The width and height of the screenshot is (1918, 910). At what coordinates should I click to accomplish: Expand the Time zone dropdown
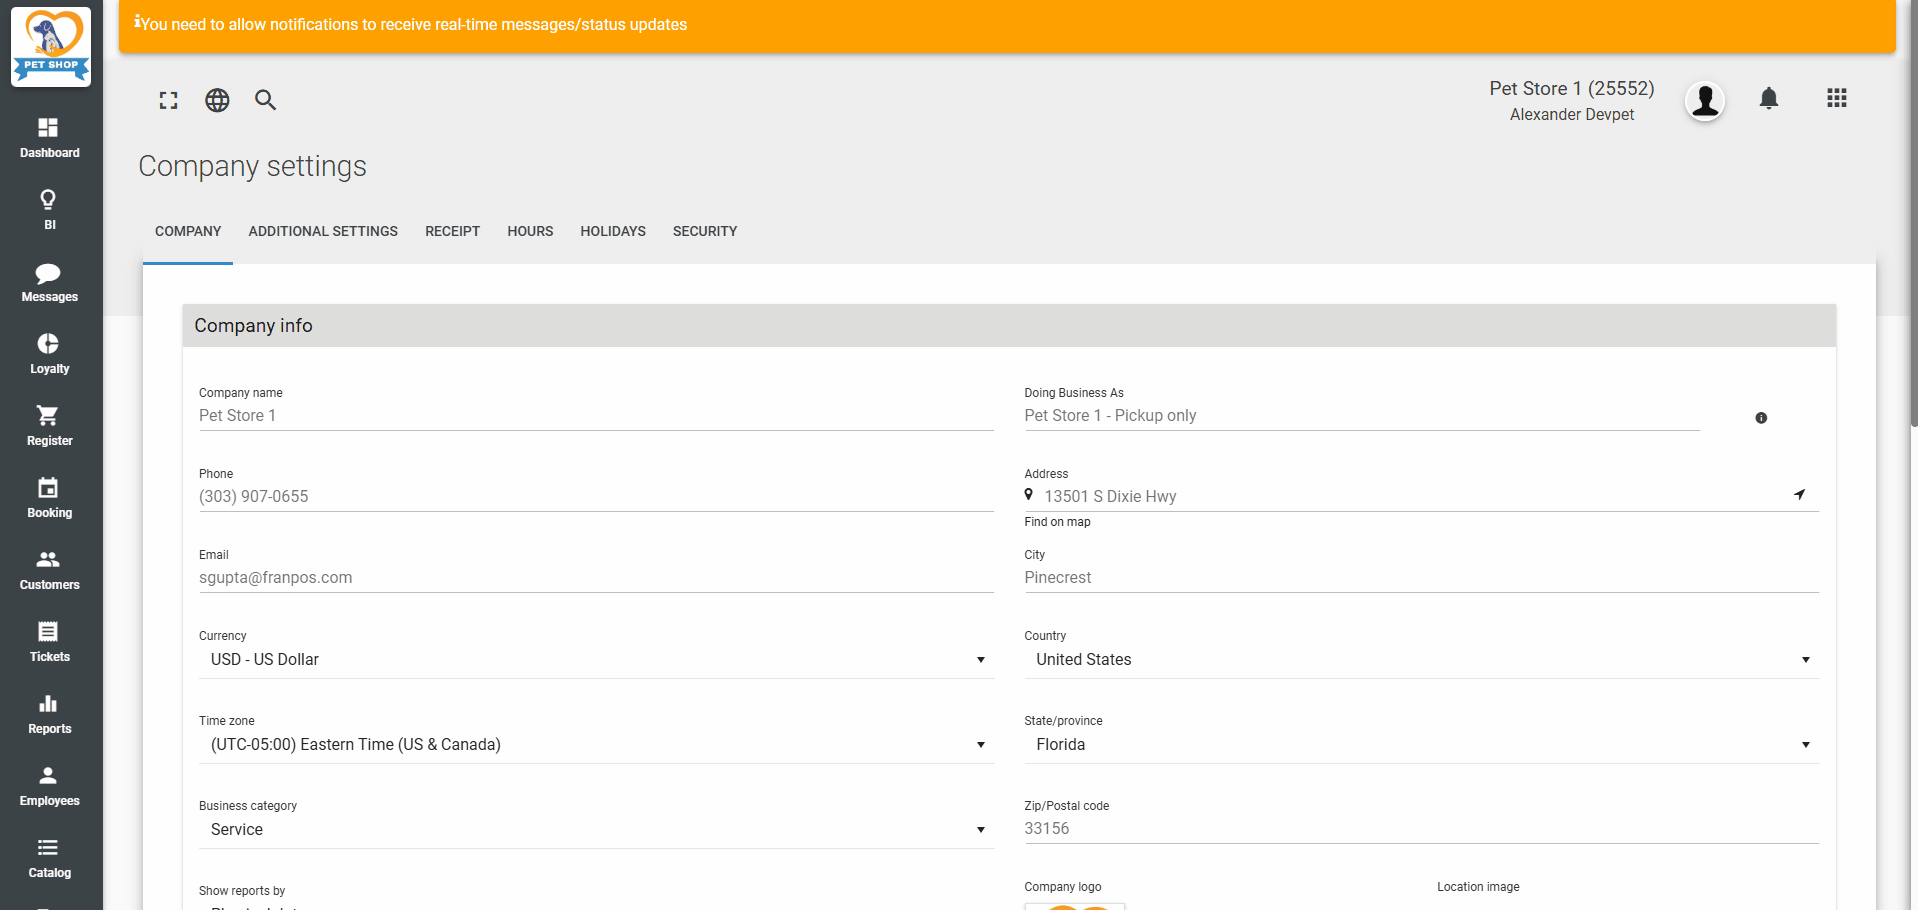(596, 745)
